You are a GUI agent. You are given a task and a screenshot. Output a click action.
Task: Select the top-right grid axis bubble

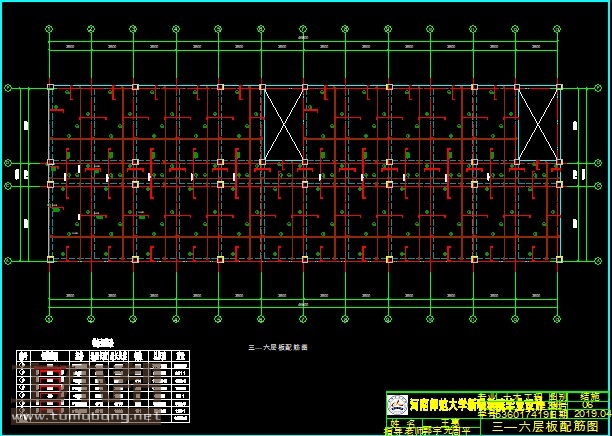(557, 27)
